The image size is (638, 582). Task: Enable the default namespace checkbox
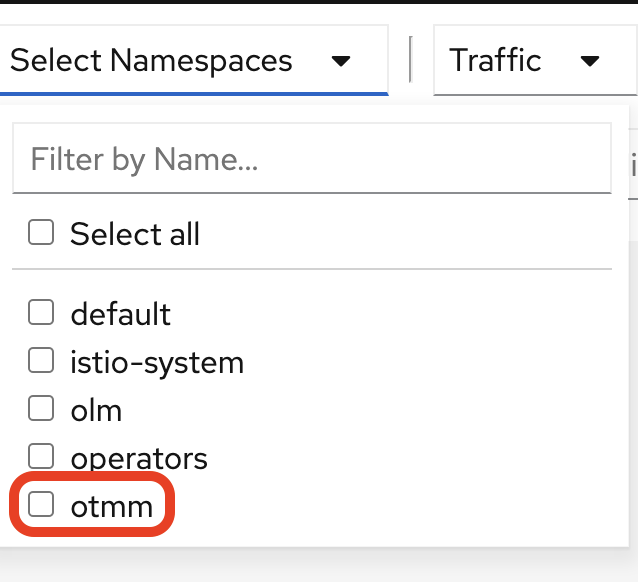(40, 313)
